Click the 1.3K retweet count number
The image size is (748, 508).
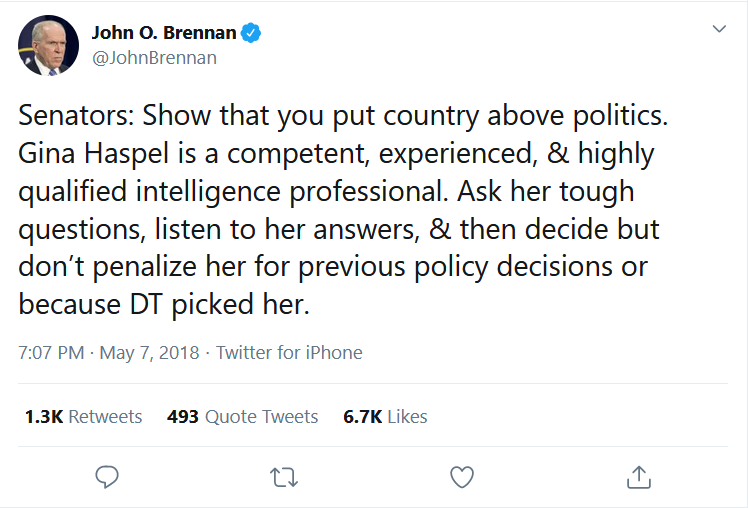click(43, 416)
